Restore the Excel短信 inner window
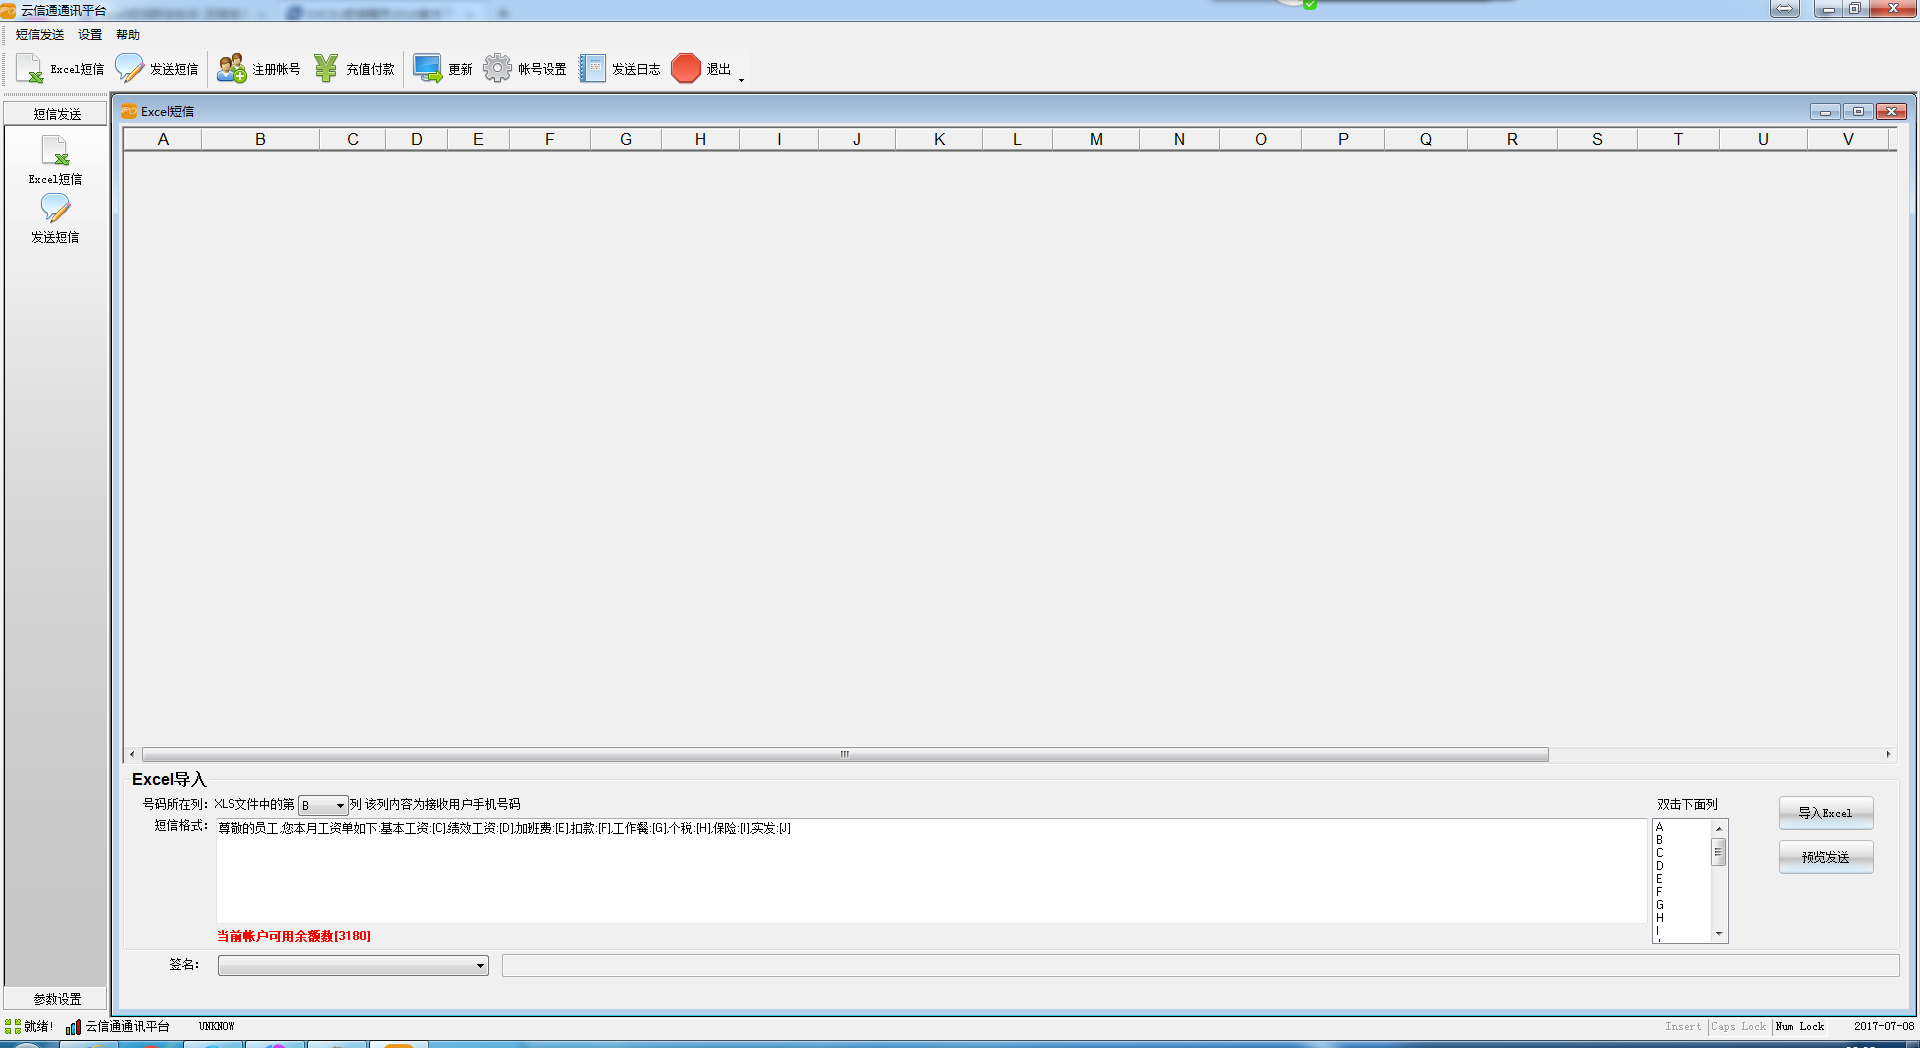This screenshot has width=1920, height=1048. pos(1858,111)
